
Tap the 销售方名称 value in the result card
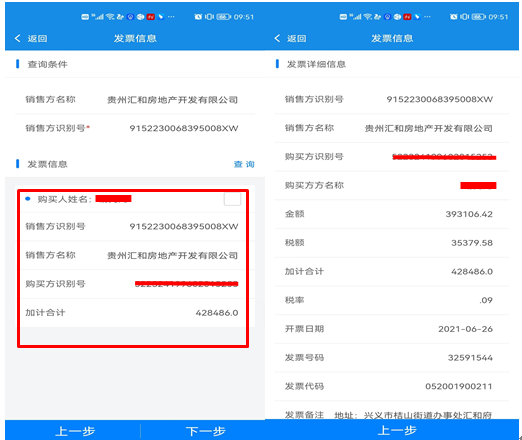point(172,255)
